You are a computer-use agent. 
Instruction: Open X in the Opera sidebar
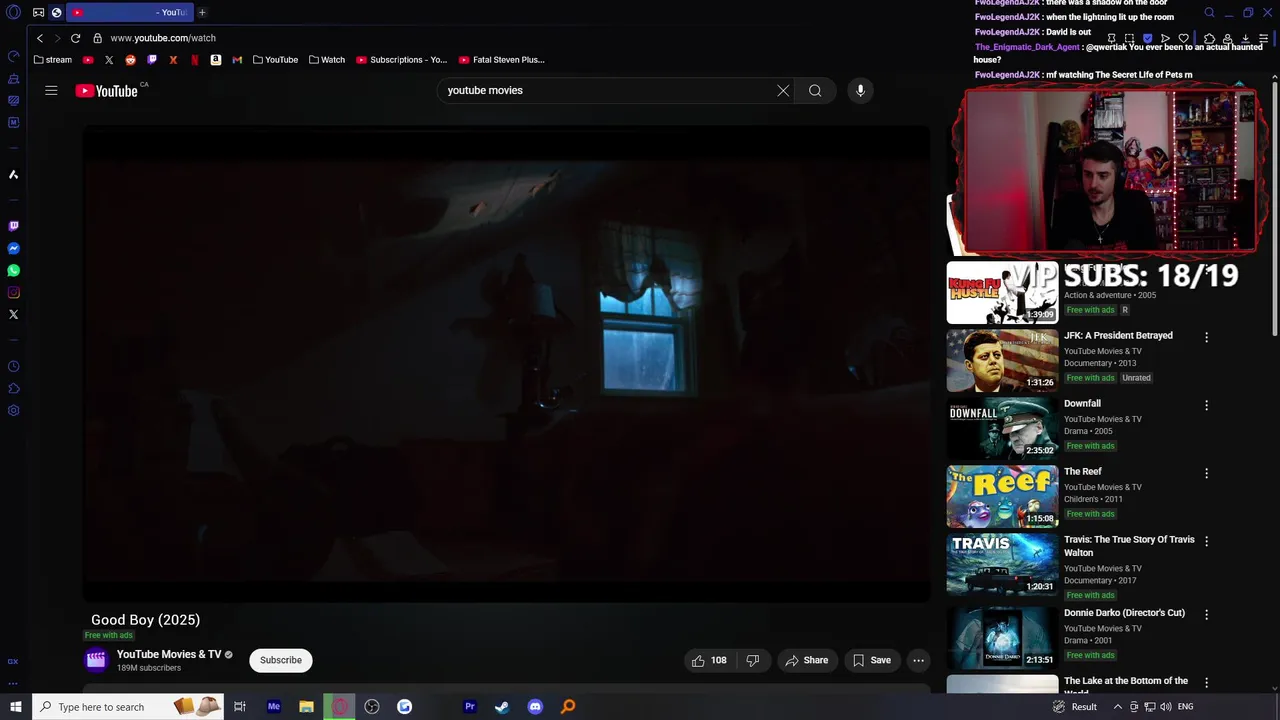[x=13, y=314]
